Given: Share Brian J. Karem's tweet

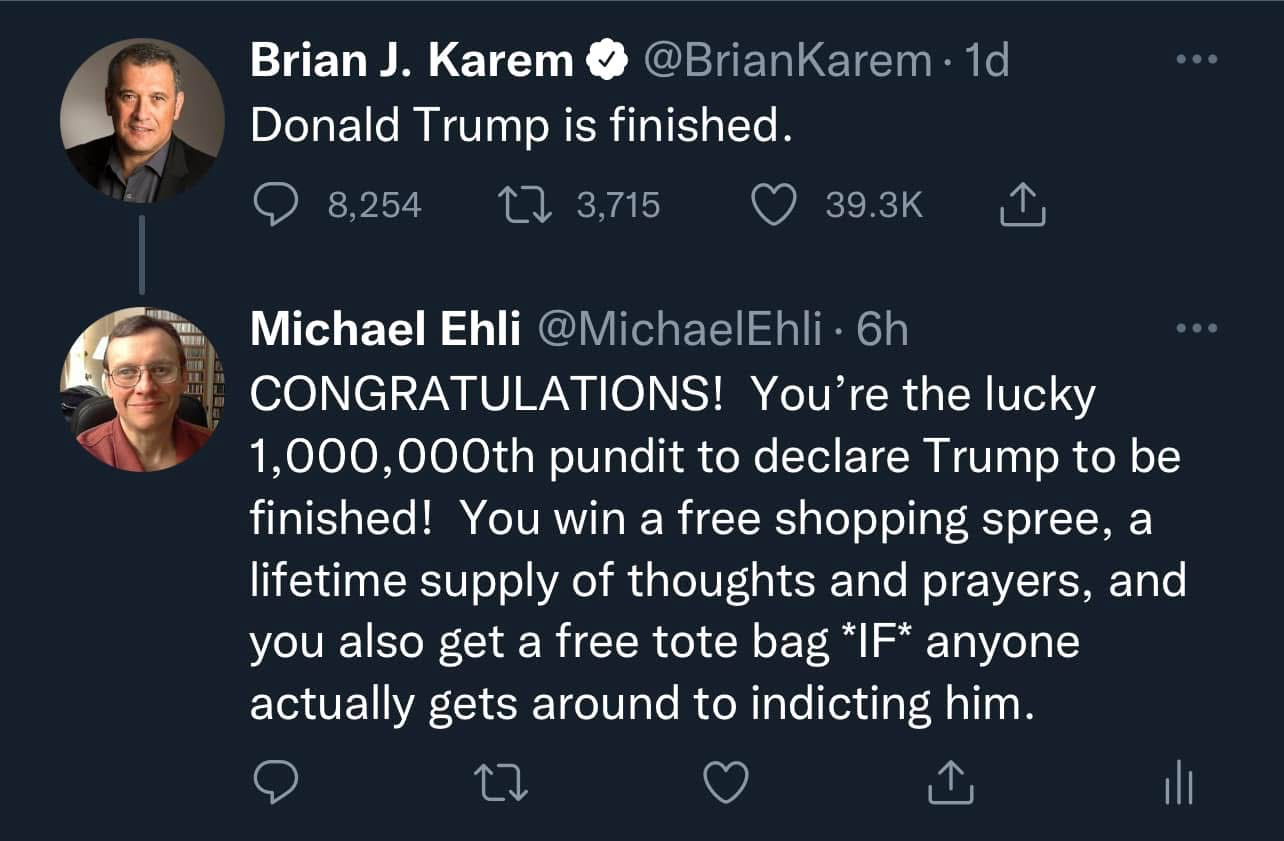Looking at the screenshot, I should [x=1022, y=206].
